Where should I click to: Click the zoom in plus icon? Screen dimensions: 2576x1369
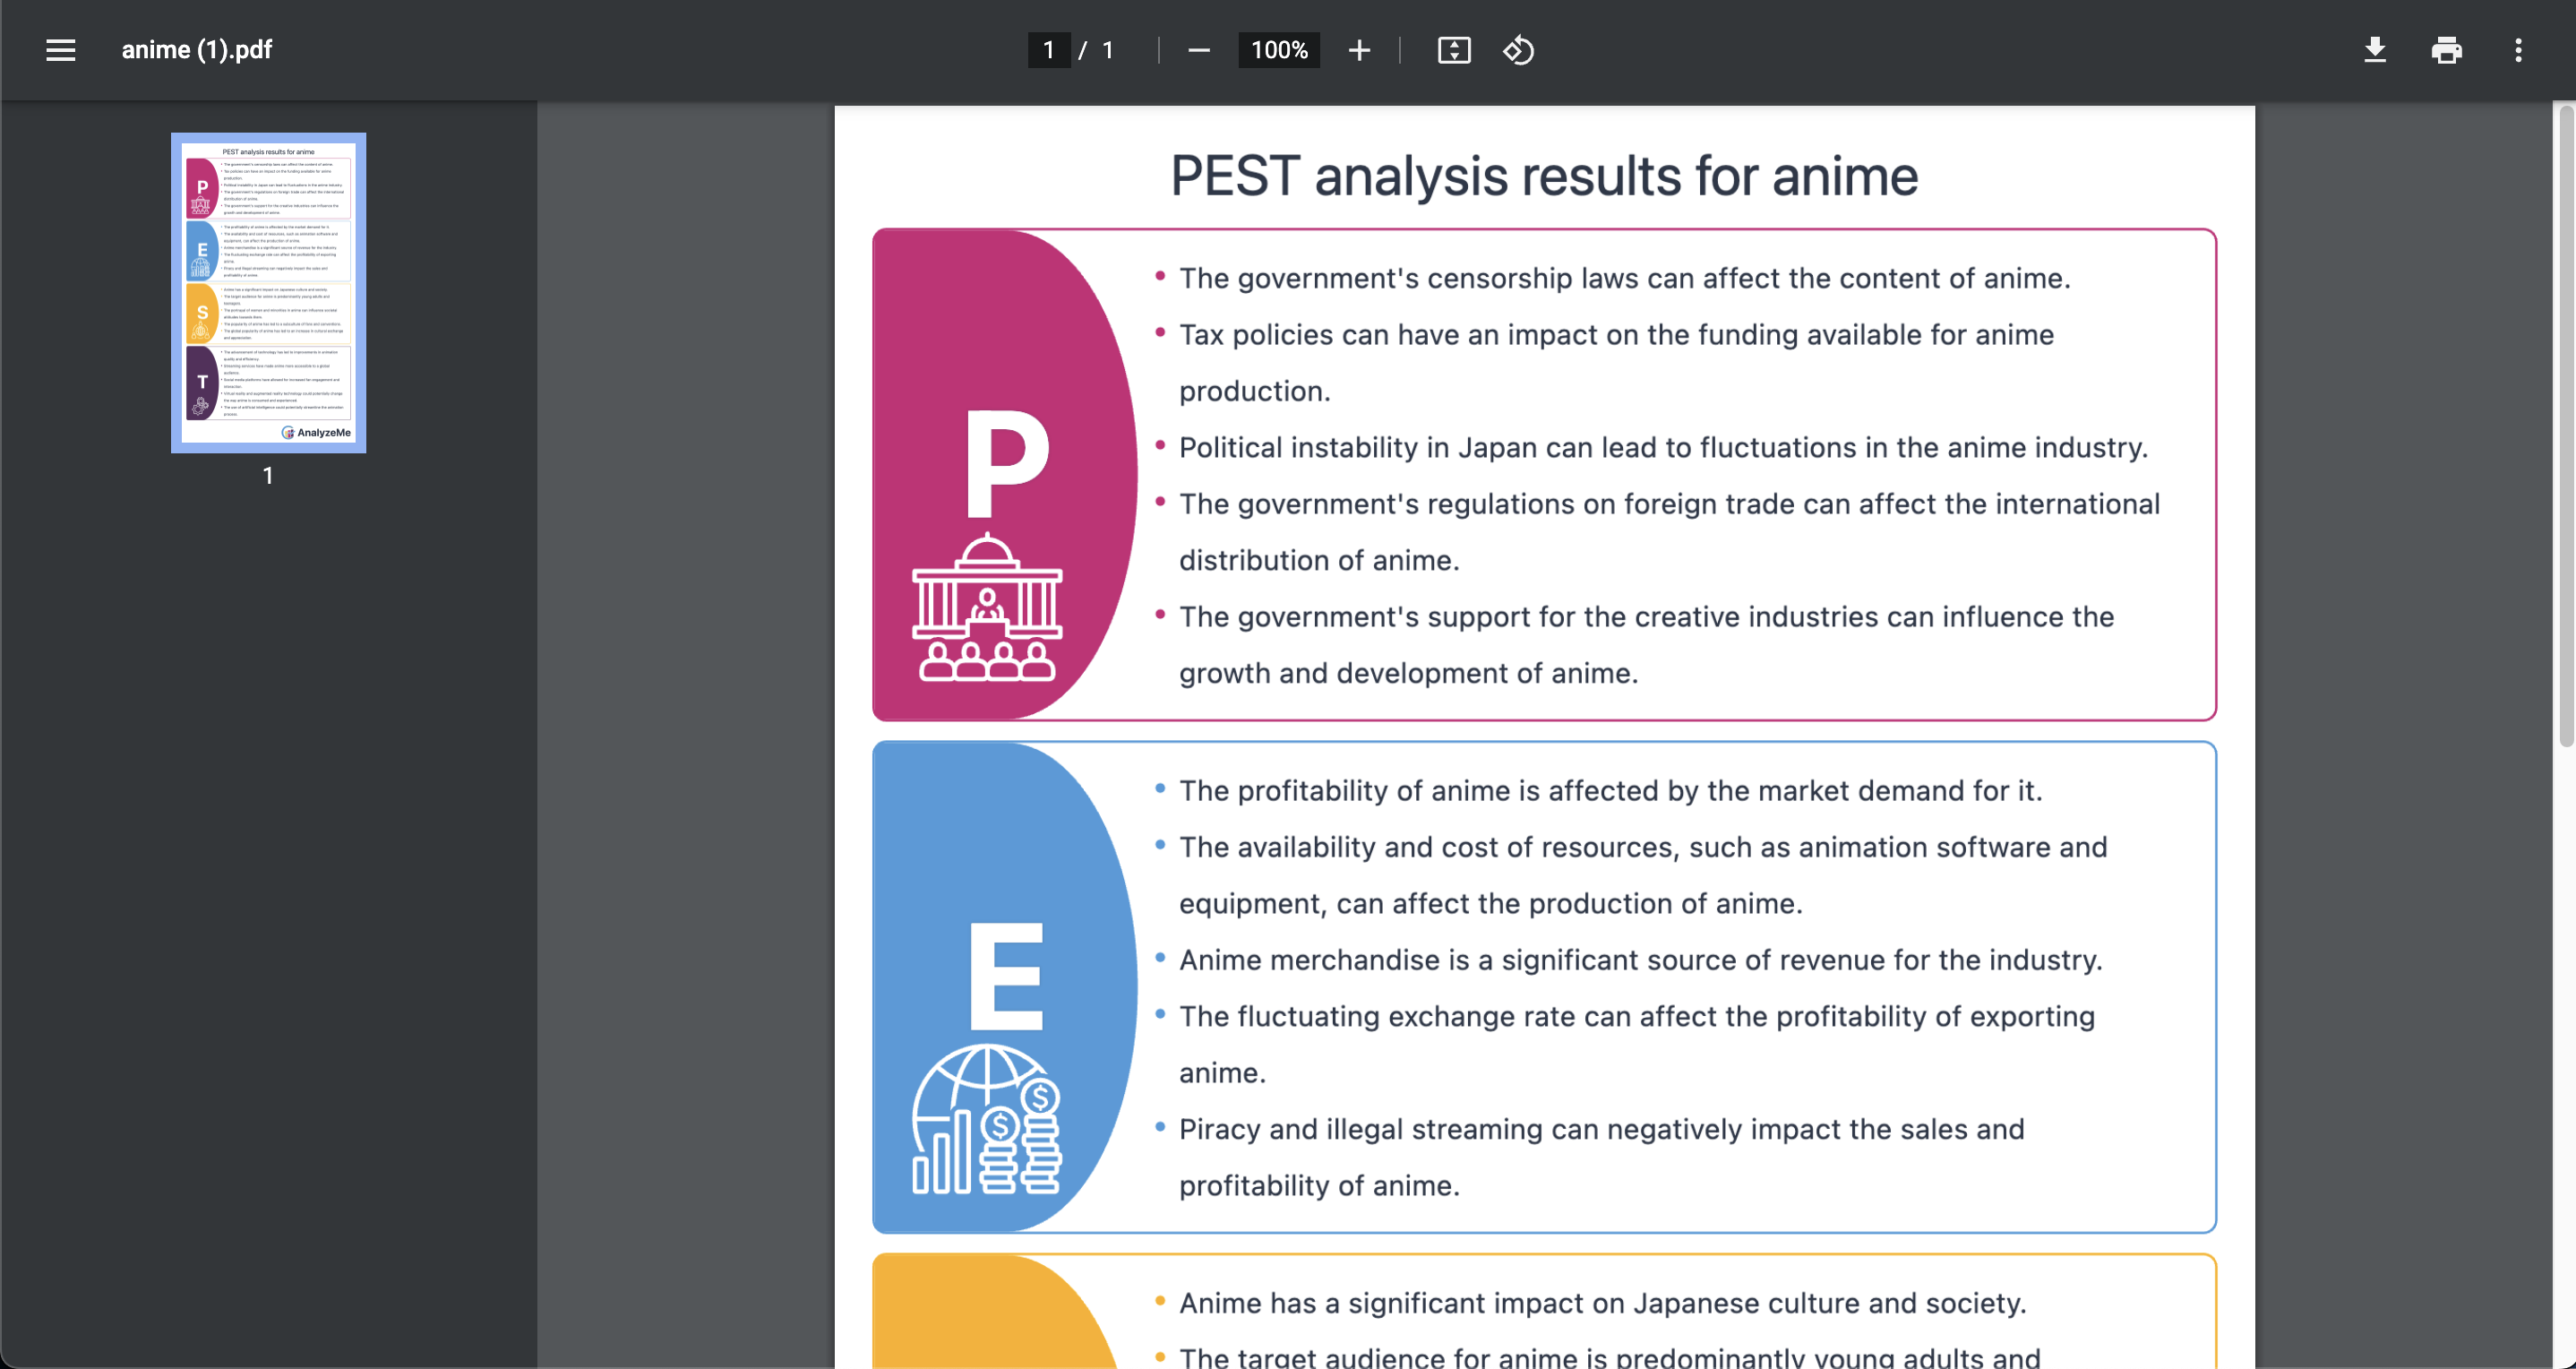[x=1359, y=50]
